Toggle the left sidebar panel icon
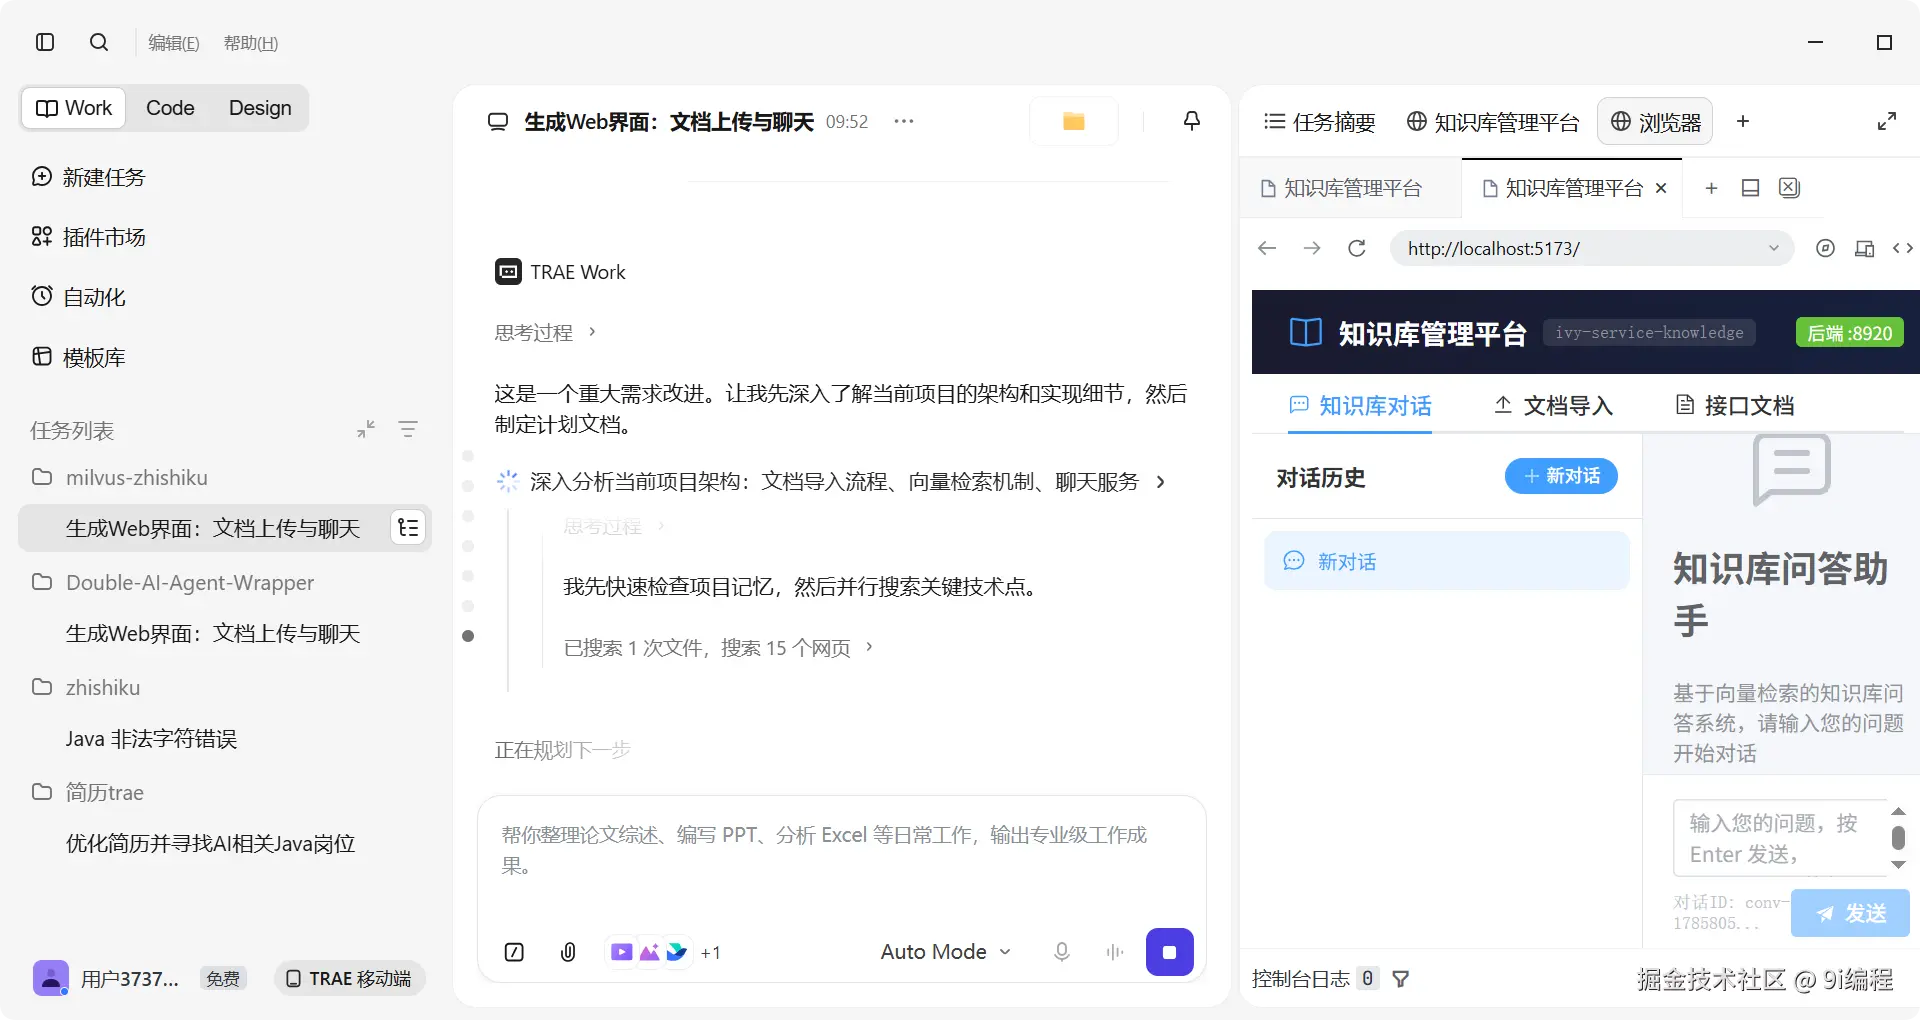Viewport: 1920px width, 1020px height. tap(45, 42)
